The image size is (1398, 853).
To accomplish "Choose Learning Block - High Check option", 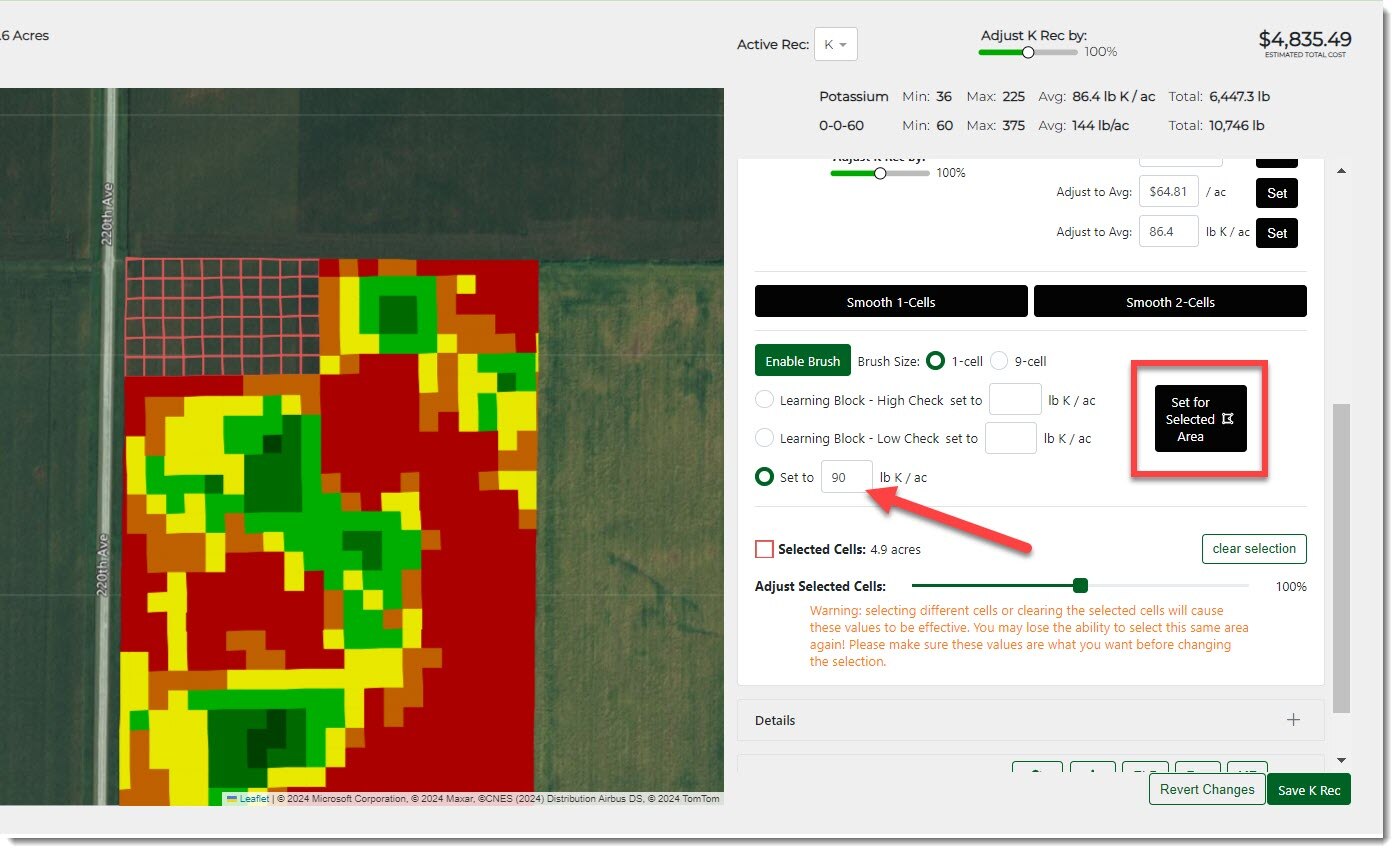I will [764, 400].
